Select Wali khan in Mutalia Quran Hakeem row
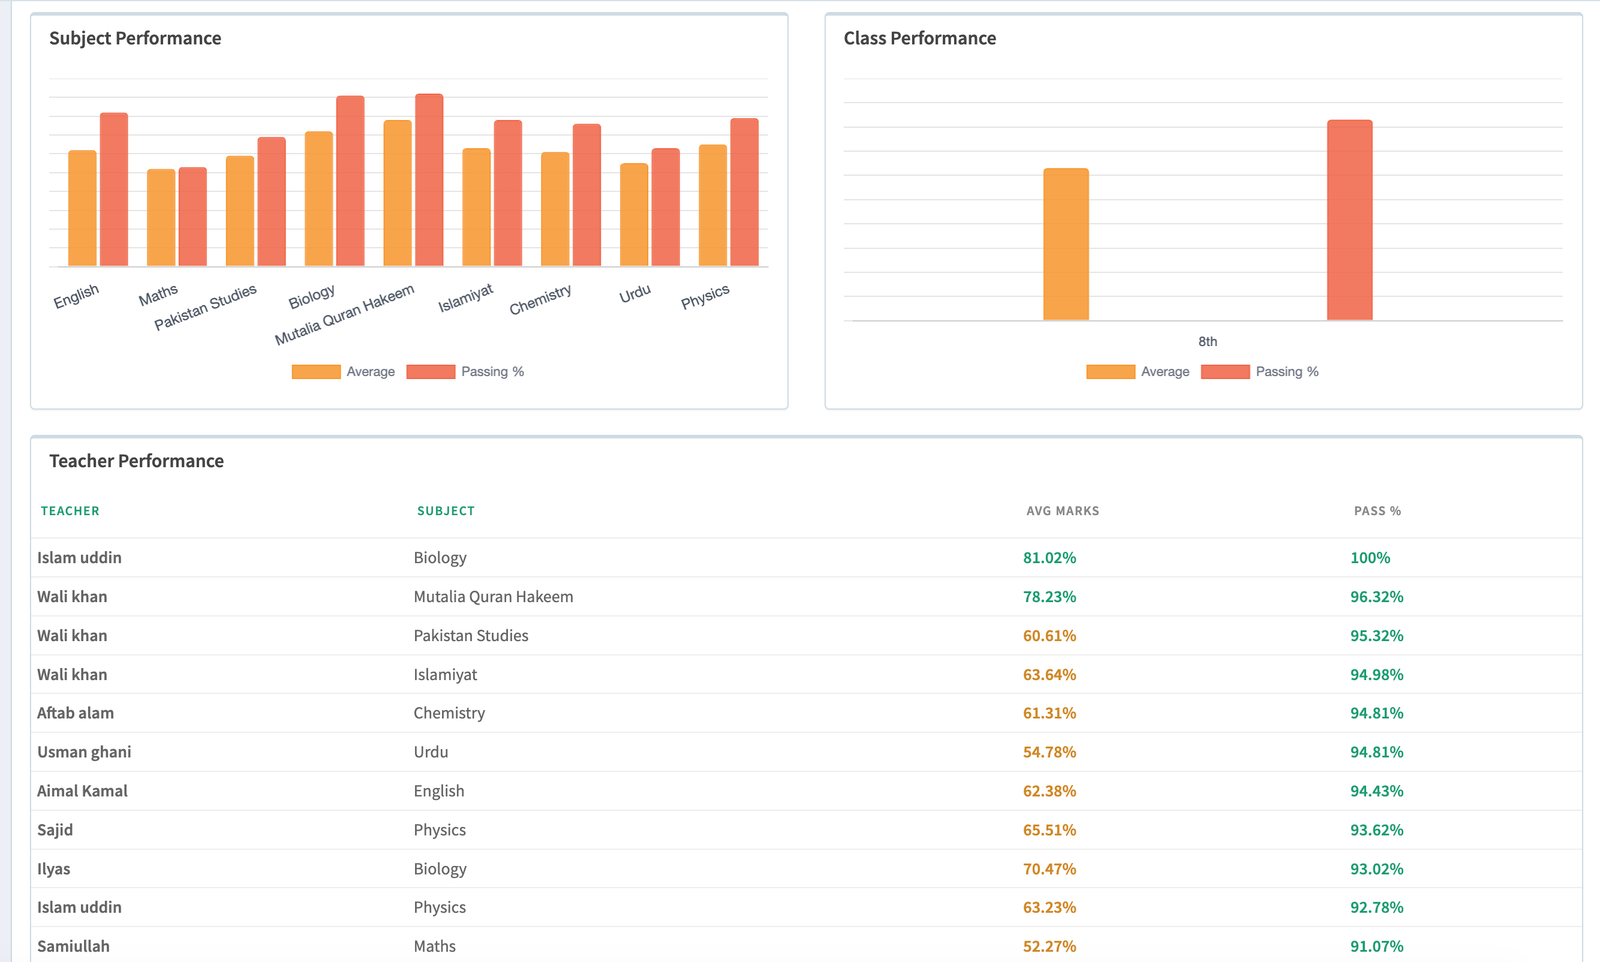 (72, 597)
